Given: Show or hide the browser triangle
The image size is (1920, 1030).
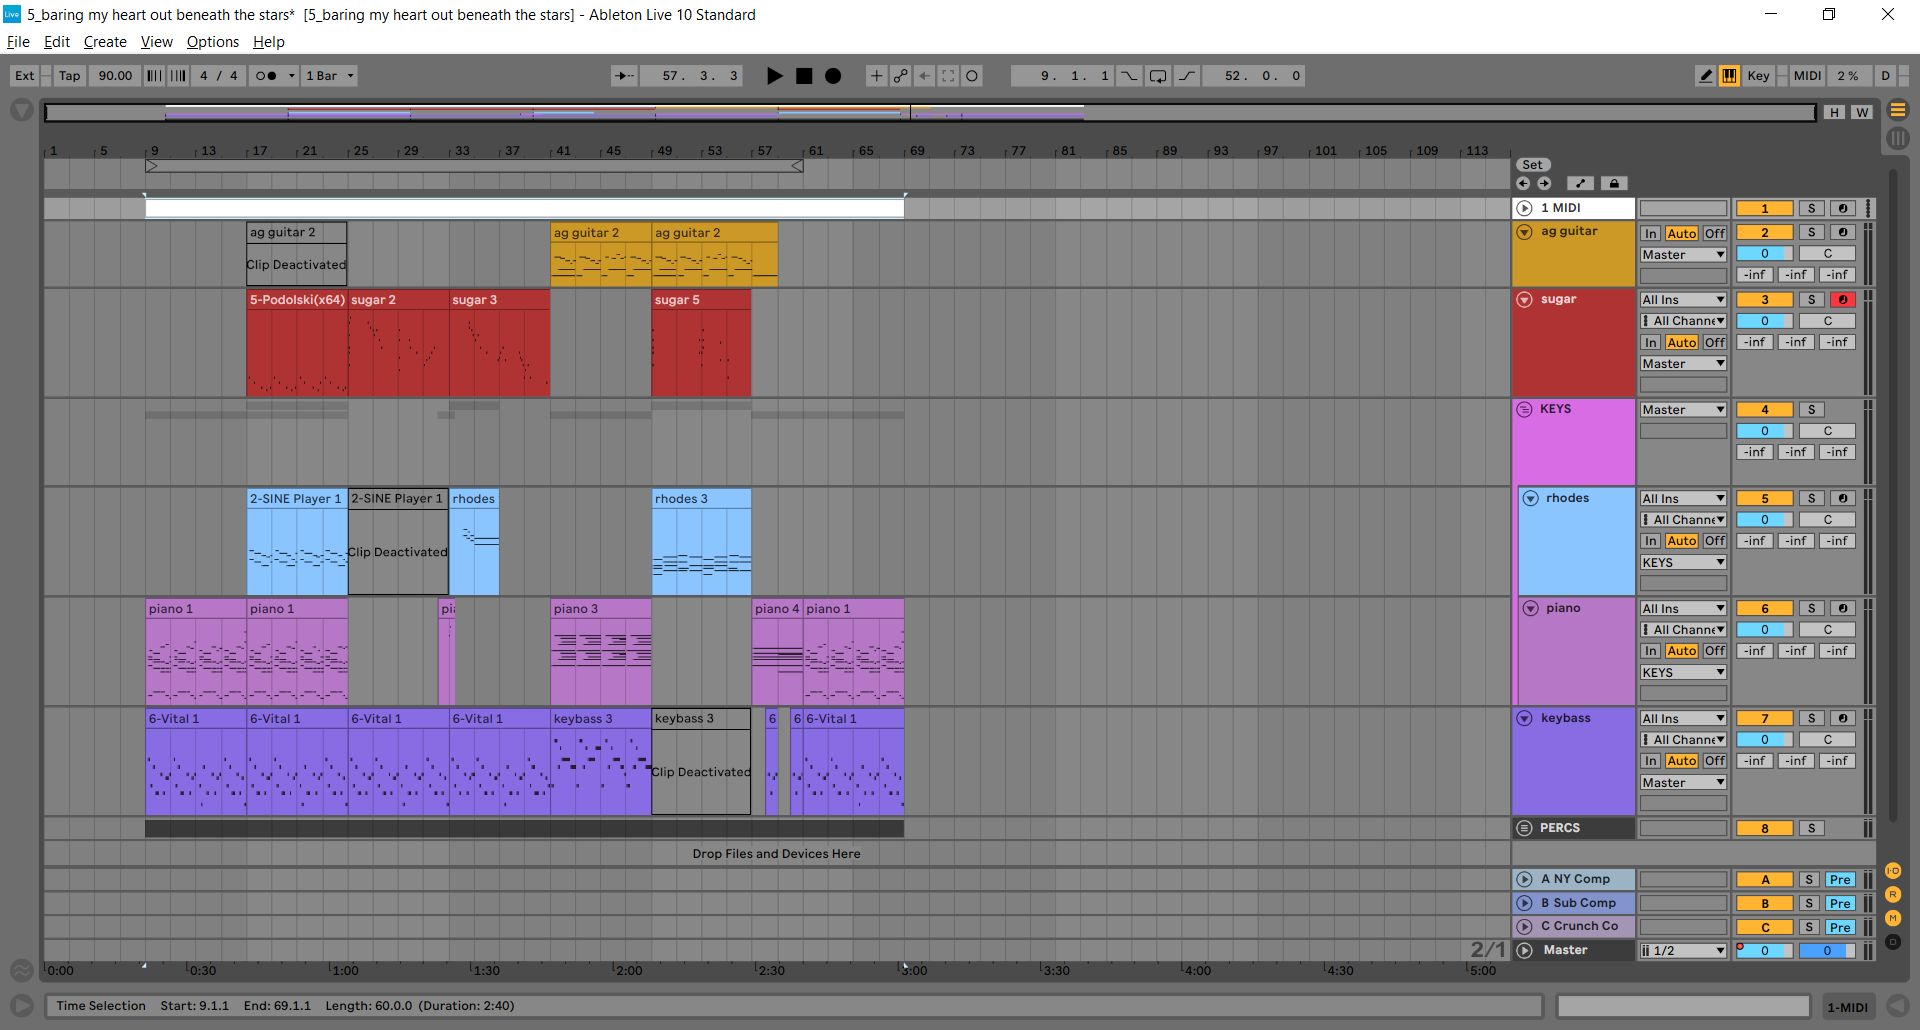Looking at the screenshot, I should click(21, 110).
